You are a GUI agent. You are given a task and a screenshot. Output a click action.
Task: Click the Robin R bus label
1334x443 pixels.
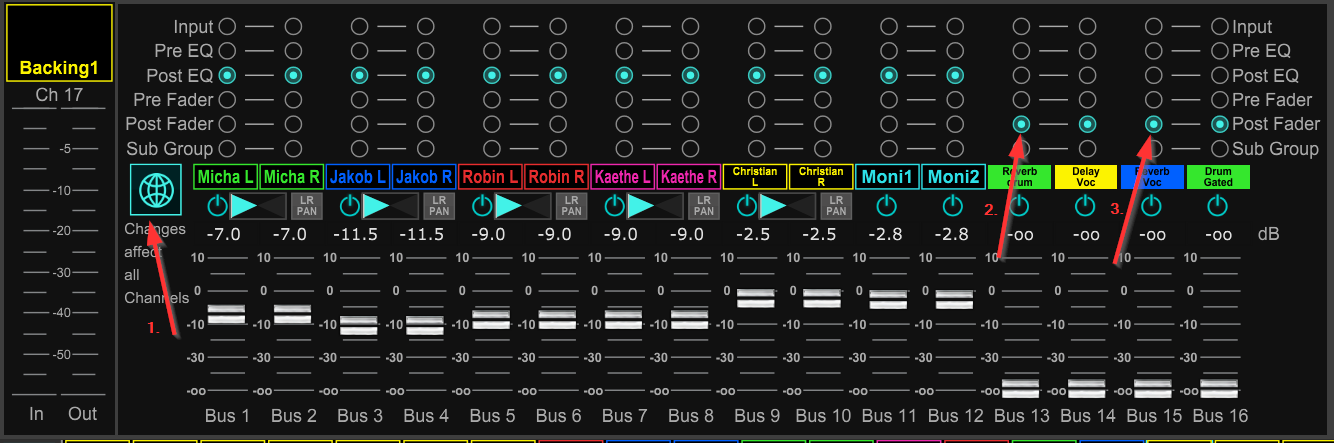(557, 178)
